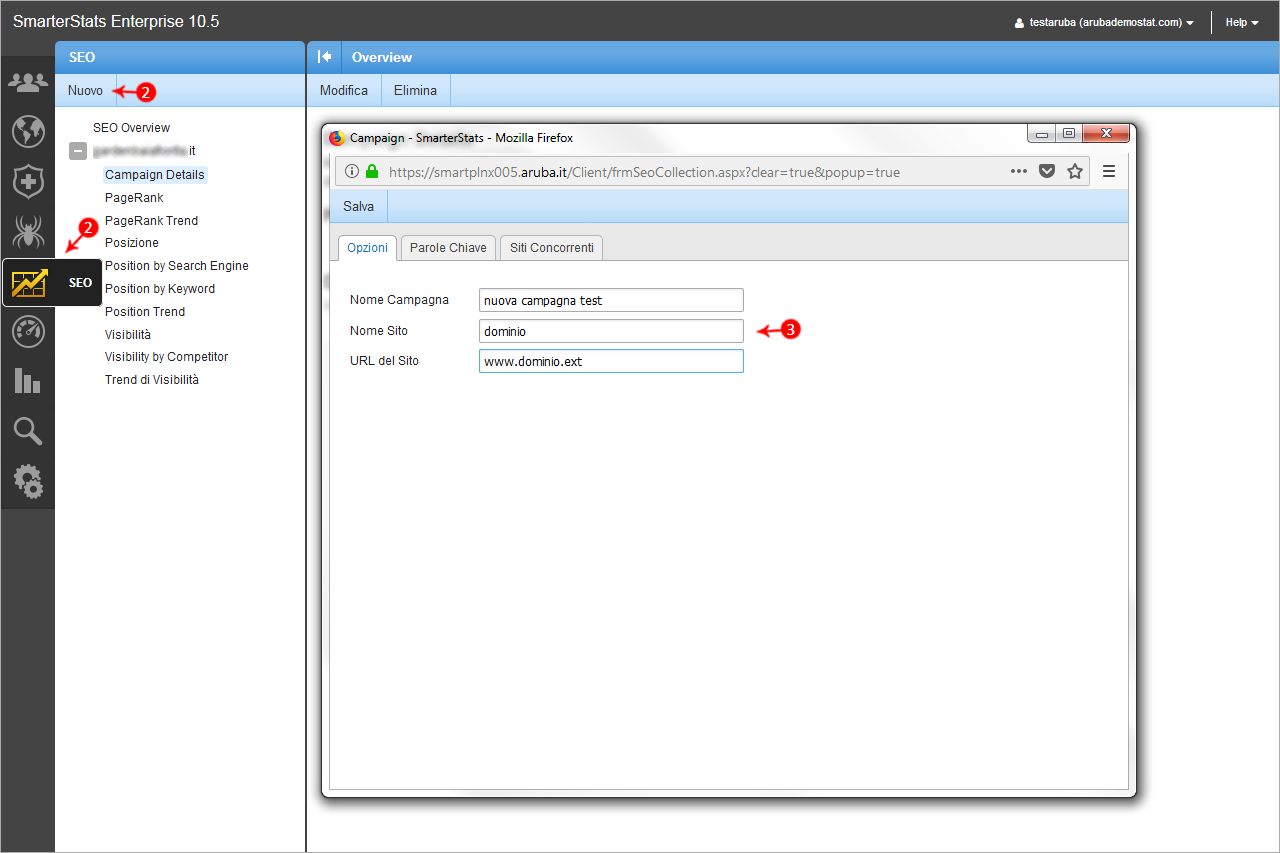
Task: Select Position by Search Engine item
Action: tap(177, 266)
